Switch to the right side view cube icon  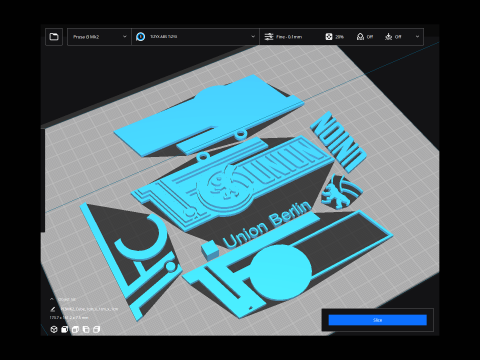97,329
